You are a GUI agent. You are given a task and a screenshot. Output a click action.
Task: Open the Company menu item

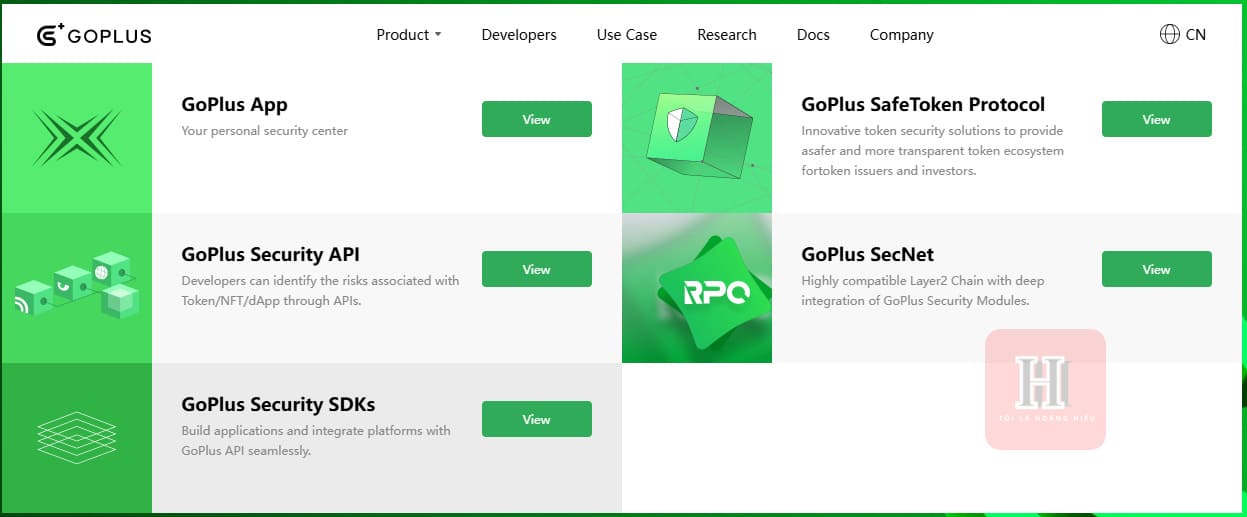(x=901, y=35)
